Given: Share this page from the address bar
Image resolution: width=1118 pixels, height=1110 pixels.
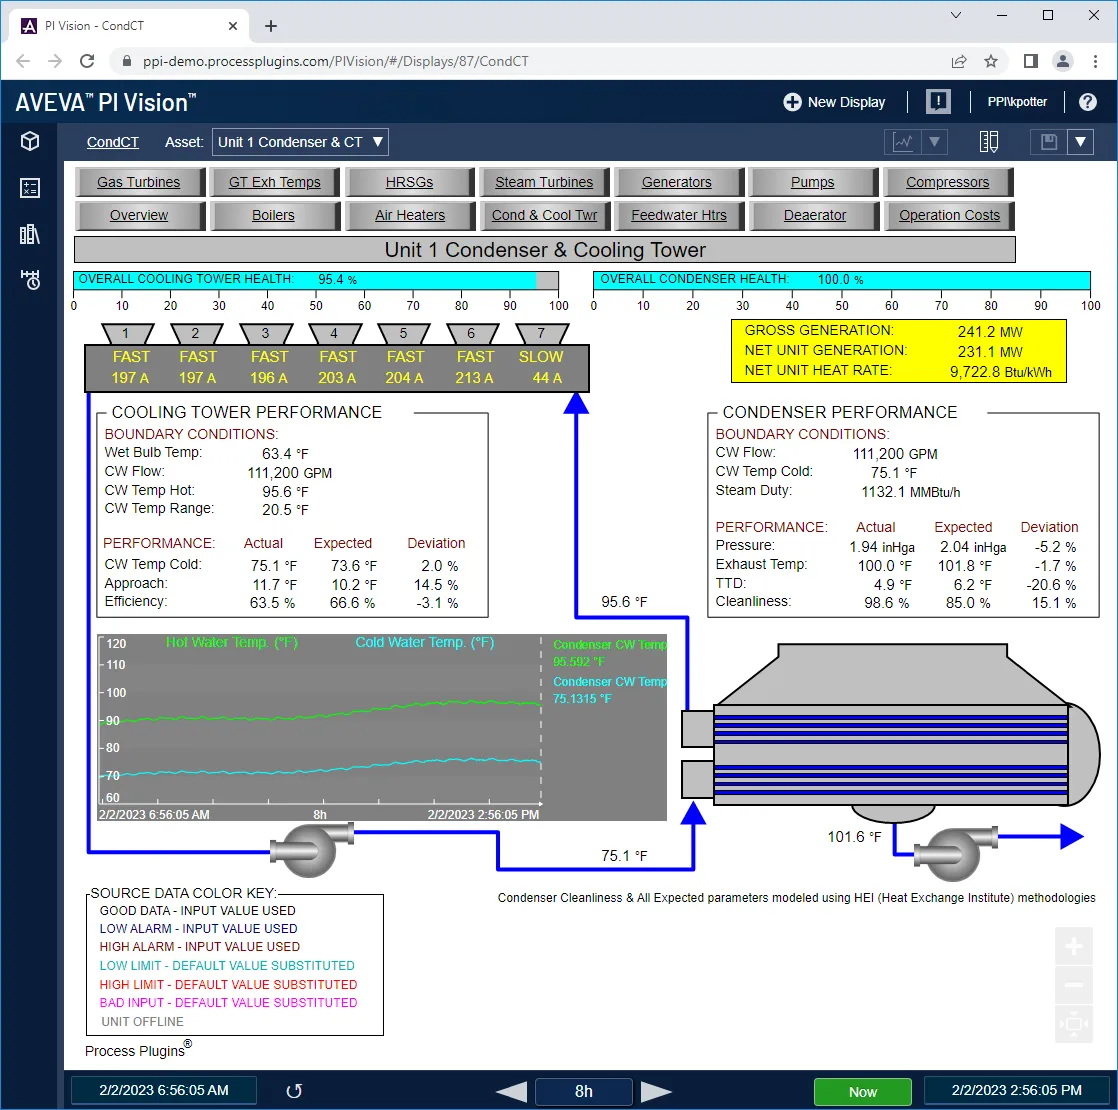Looking at the screenshot, I should point(959,61).
